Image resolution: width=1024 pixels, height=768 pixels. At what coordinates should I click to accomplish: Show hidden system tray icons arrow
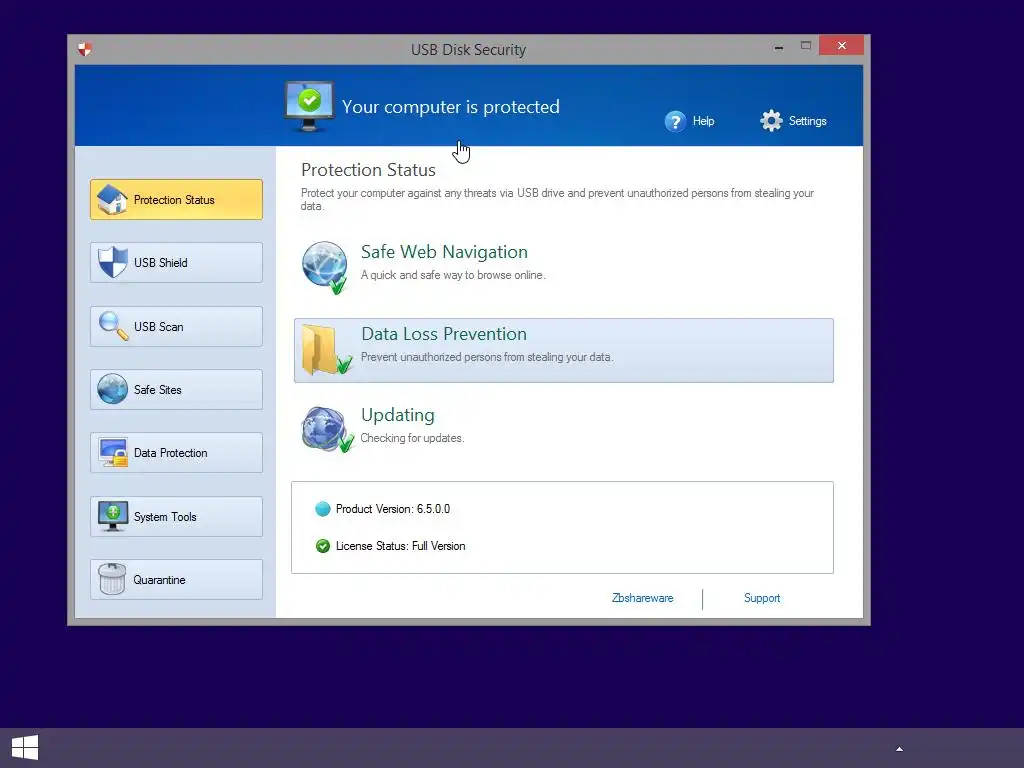pyautogui.click(x=899, y=749)
